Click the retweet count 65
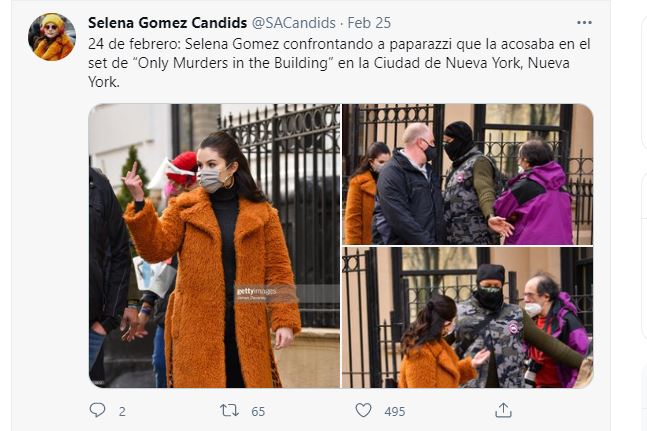The width and height of the screenshot is (647, 431). click(258, 412)
